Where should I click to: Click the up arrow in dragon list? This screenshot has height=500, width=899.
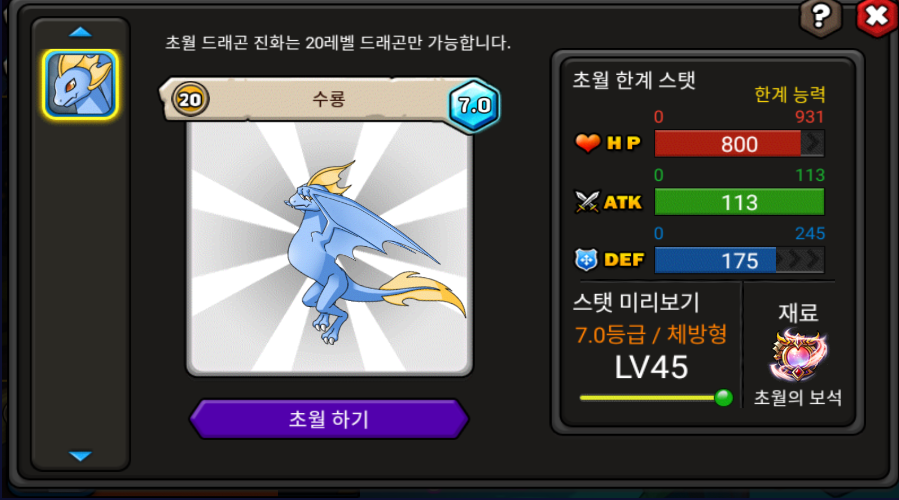[80, 32]
